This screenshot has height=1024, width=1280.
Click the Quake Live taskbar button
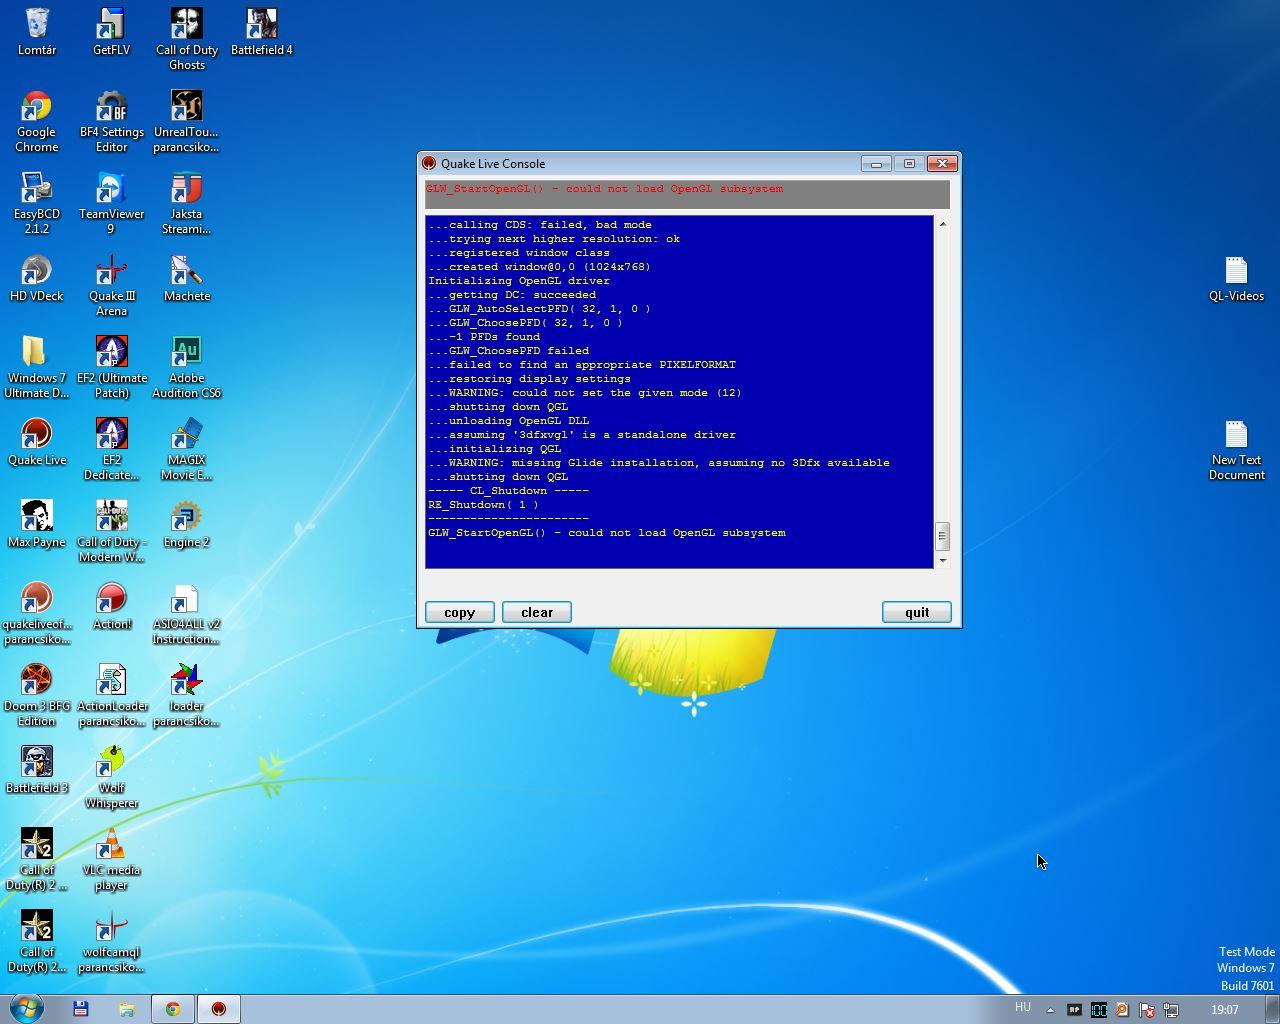click(x=219, y=1009)
